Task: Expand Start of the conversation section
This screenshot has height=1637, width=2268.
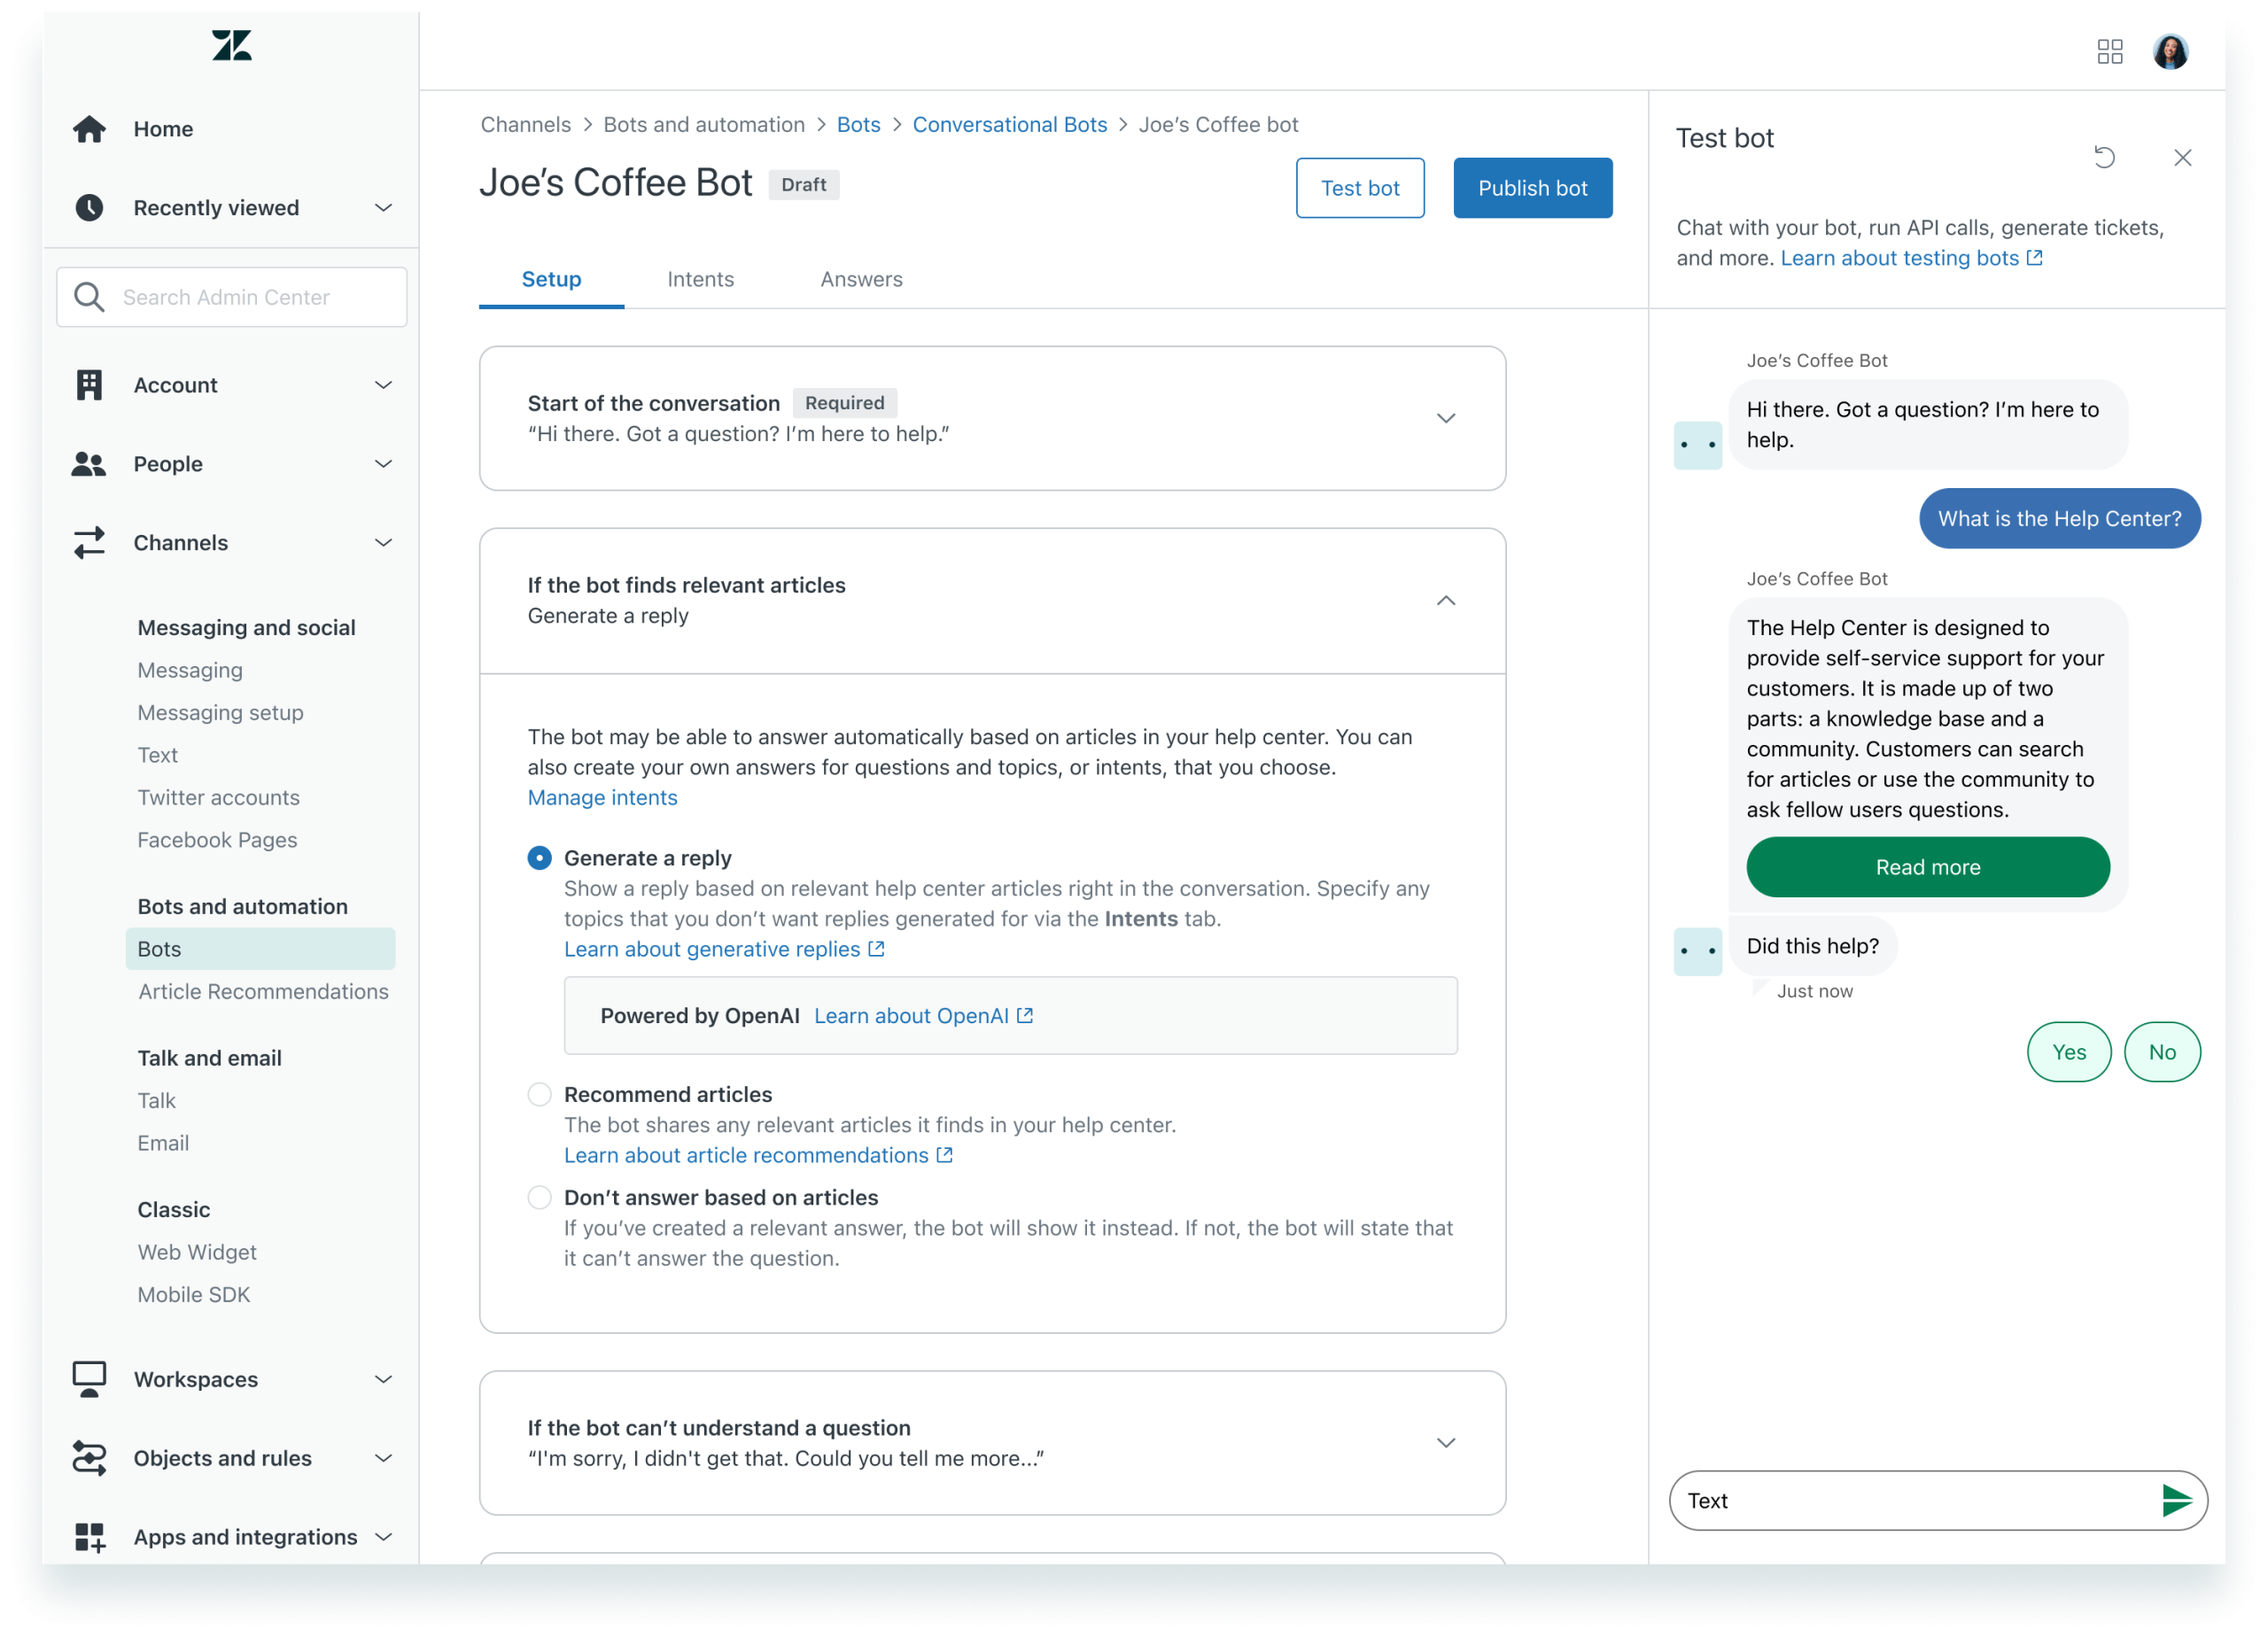Action: 1445,418
